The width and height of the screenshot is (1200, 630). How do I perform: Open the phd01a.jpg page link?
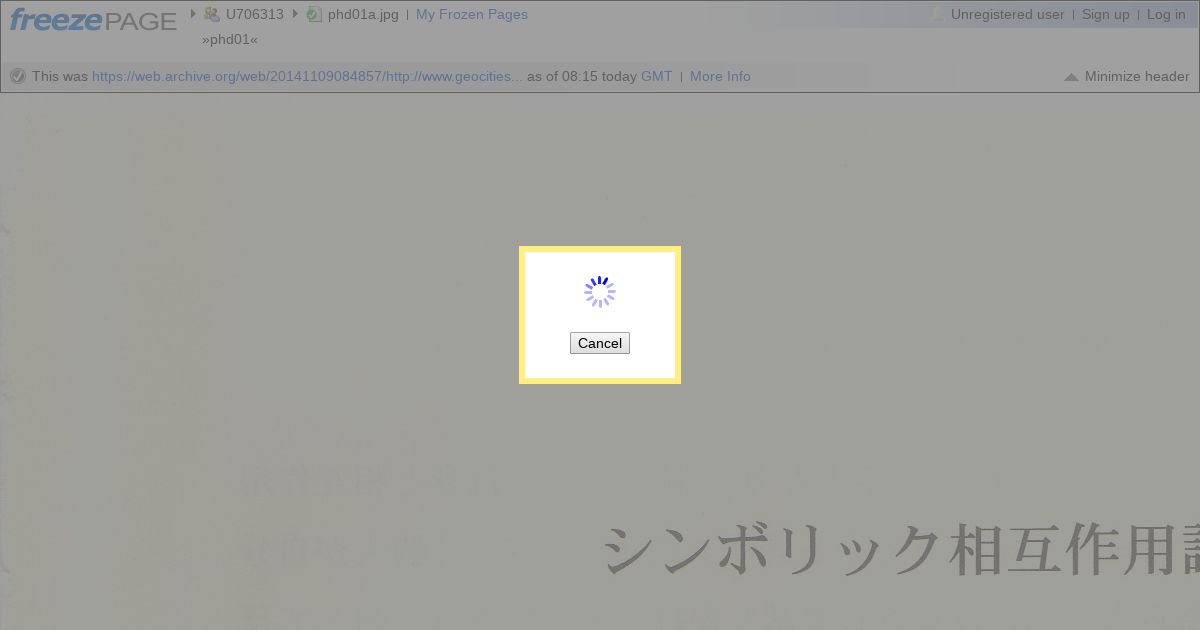(363, 14)
